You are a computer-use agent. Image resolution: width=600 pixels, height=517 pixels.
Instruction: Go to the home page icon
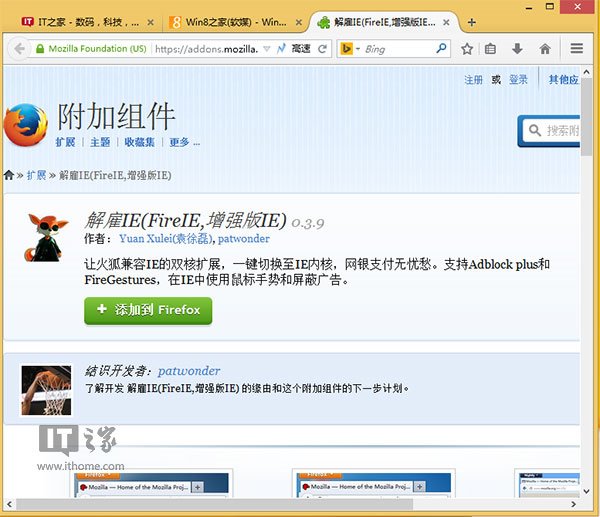pos(545,49)
